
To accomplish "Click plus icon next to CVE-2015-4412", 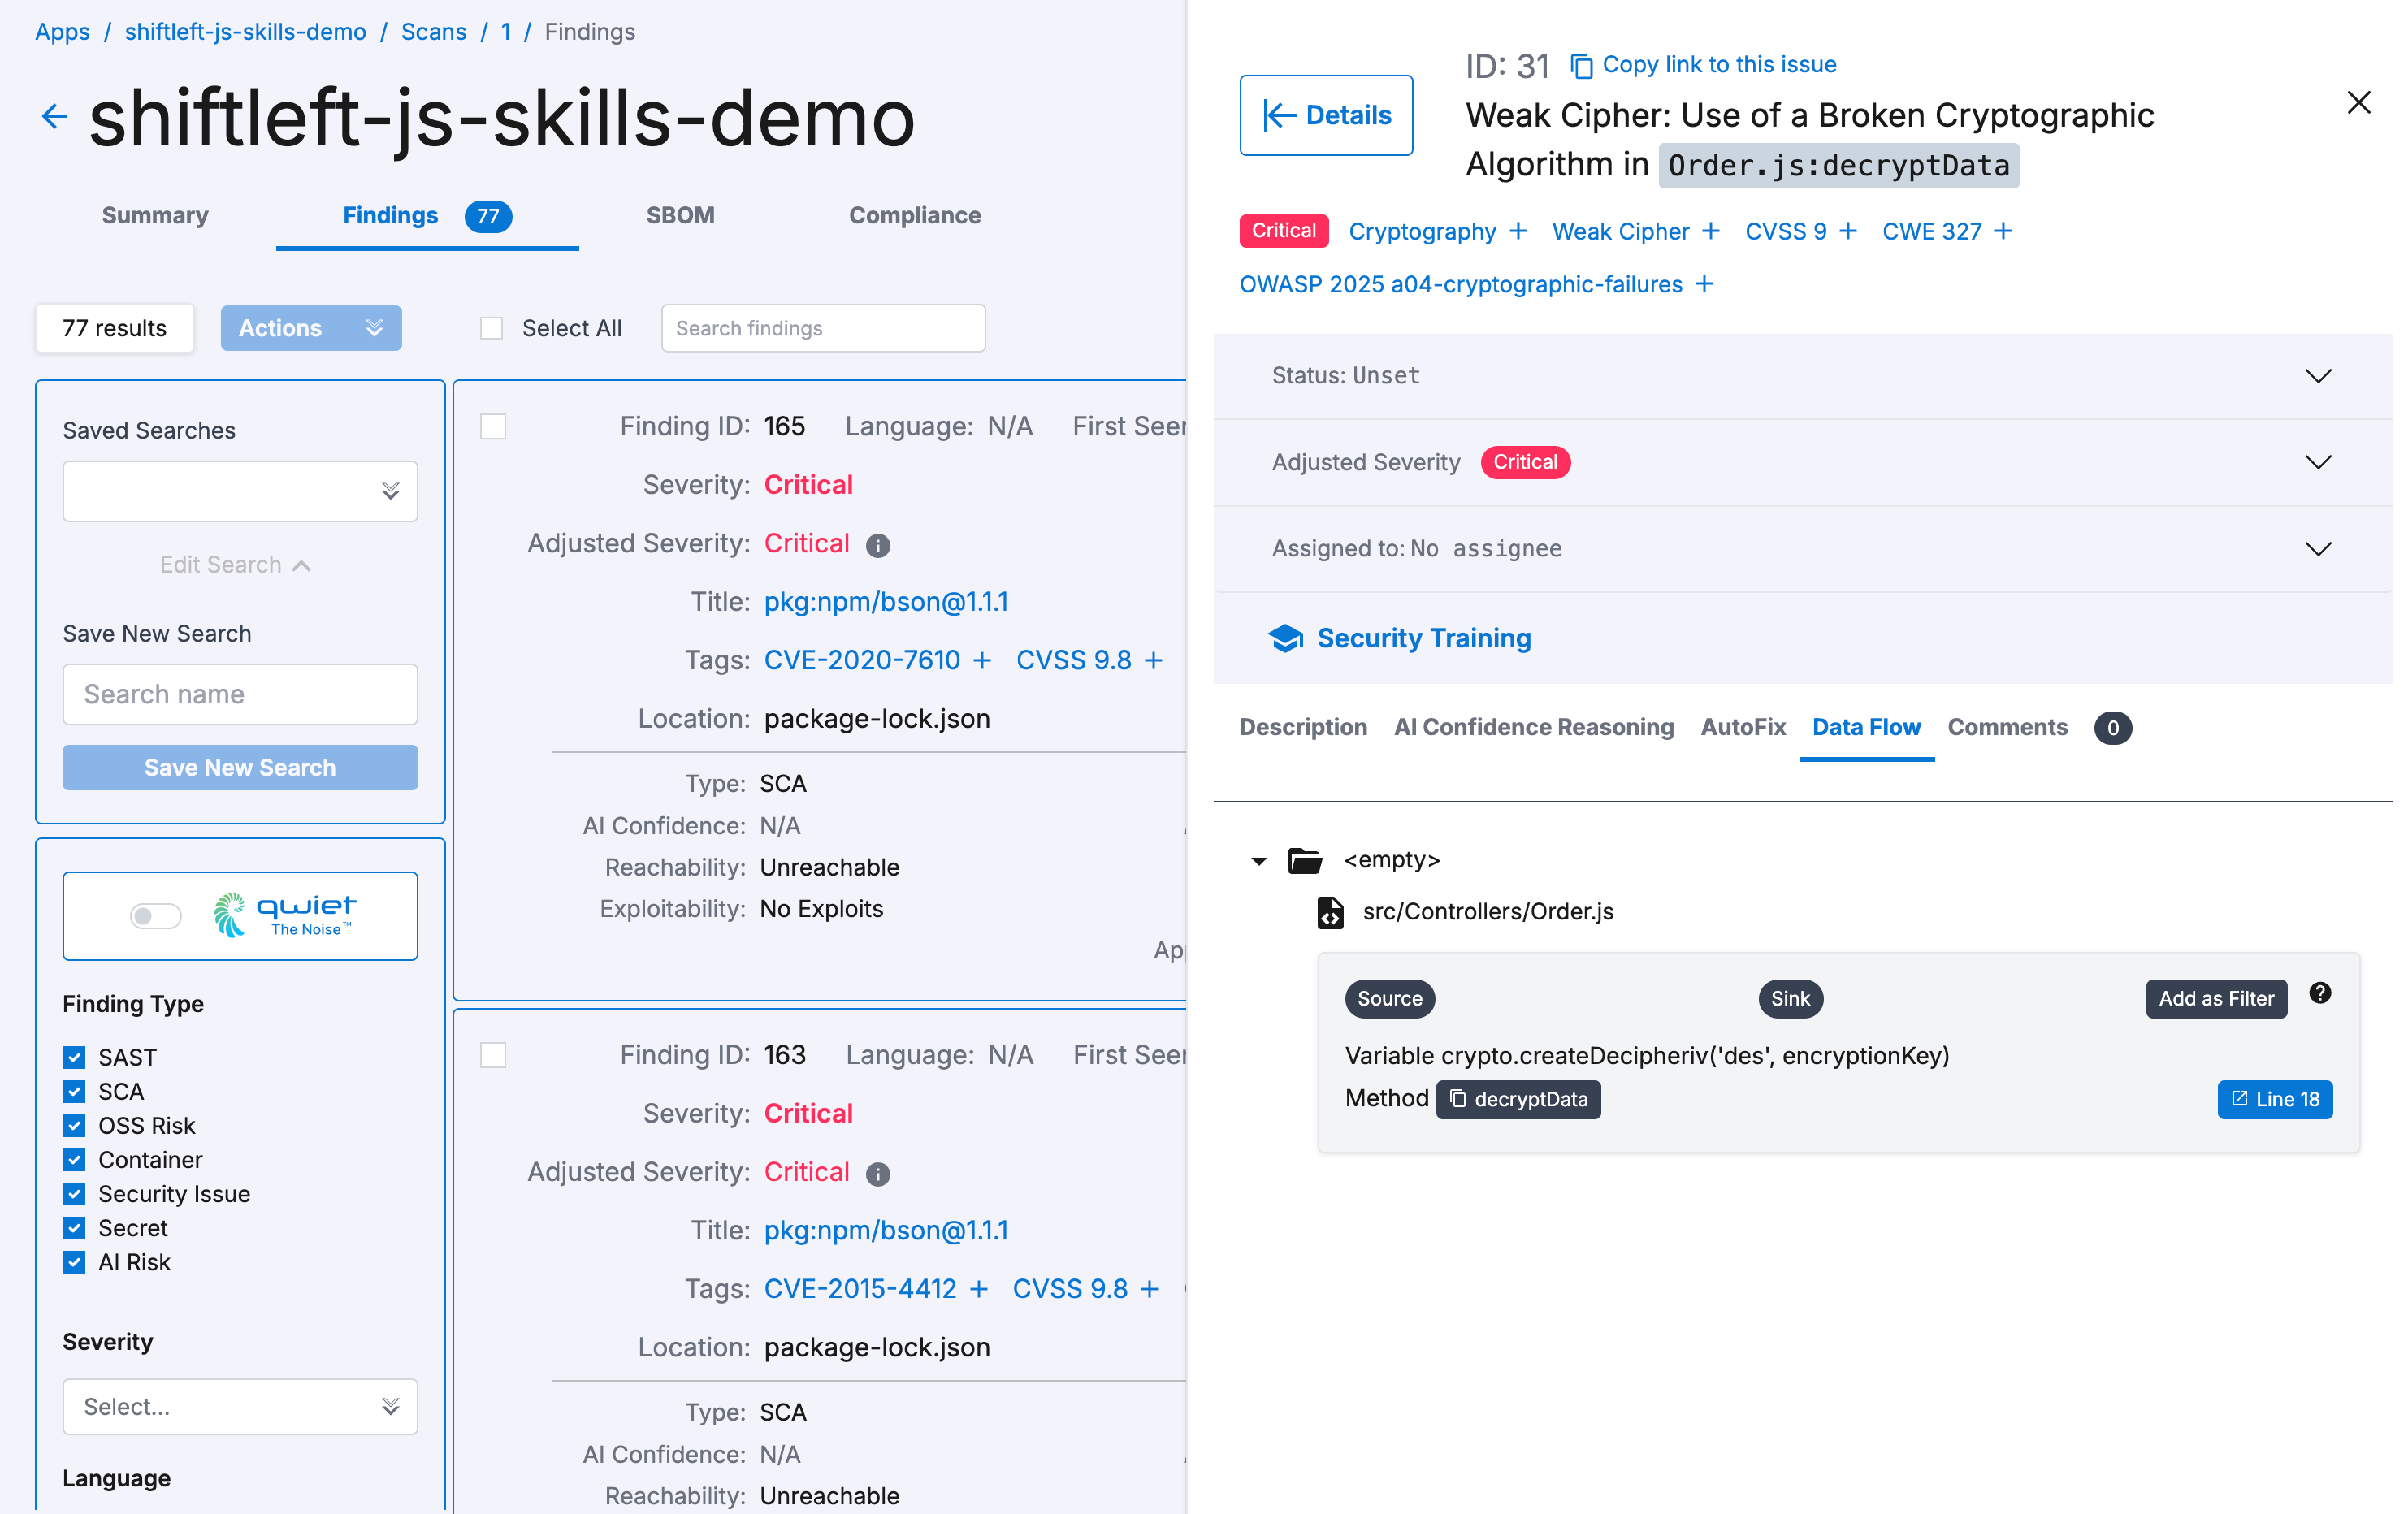I will (x=979, y=1289).
